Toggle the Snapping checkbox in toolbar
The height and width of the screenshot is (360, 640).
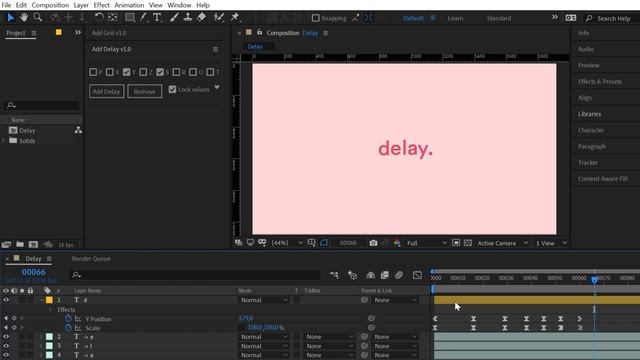[x=316, y=18]
